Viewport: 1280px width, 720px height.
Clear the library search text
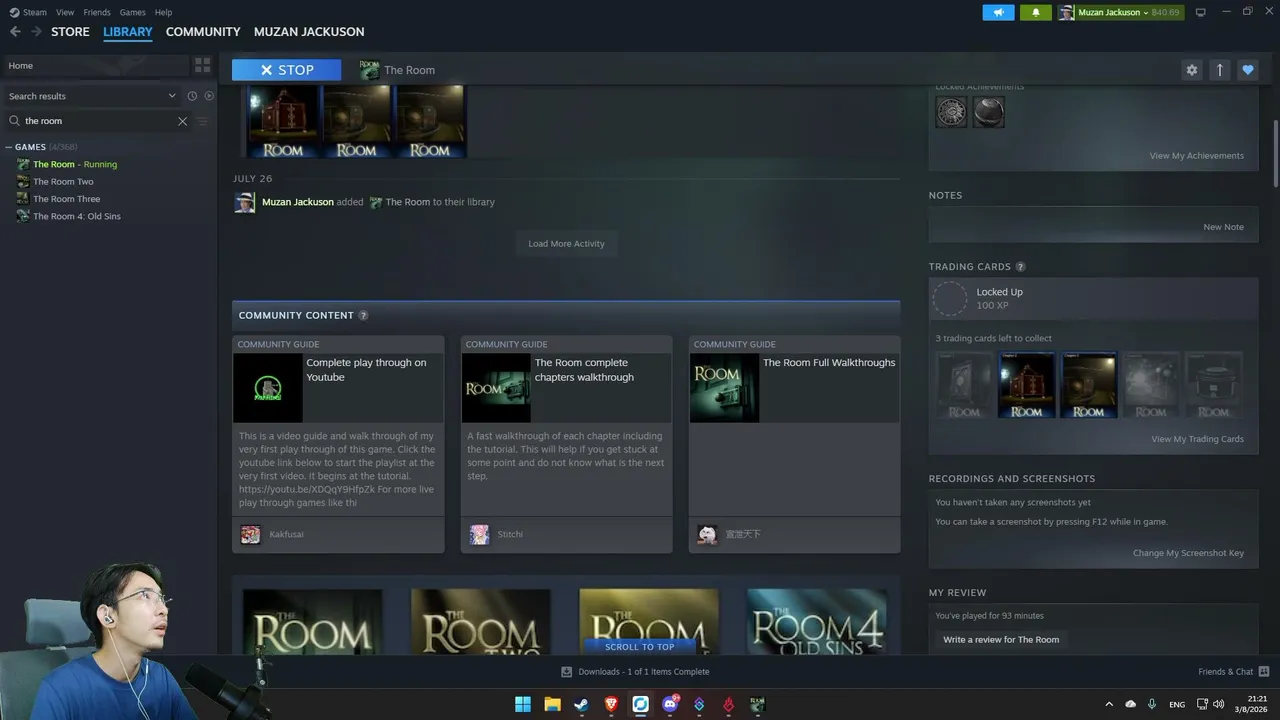pyautogui.click(x=182, y=121)
